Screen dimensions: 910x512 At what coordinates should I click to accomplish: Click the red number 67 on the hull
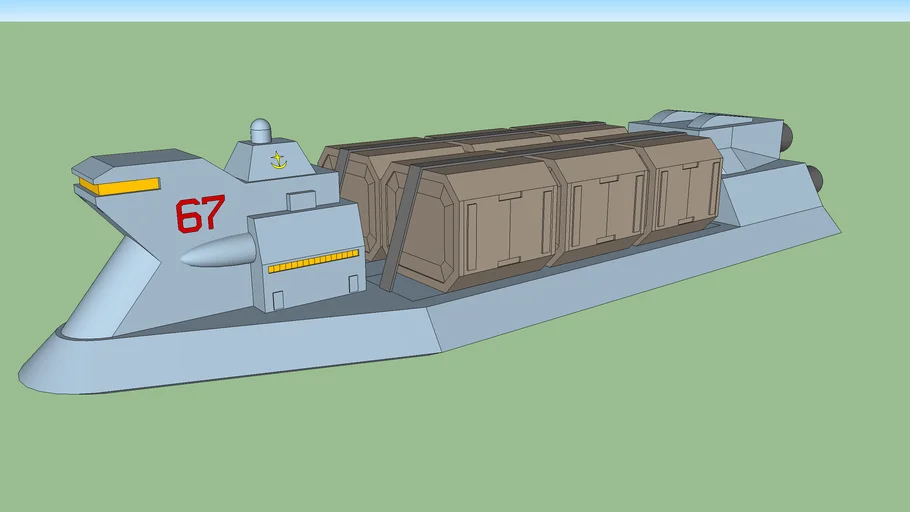point(200,214)
